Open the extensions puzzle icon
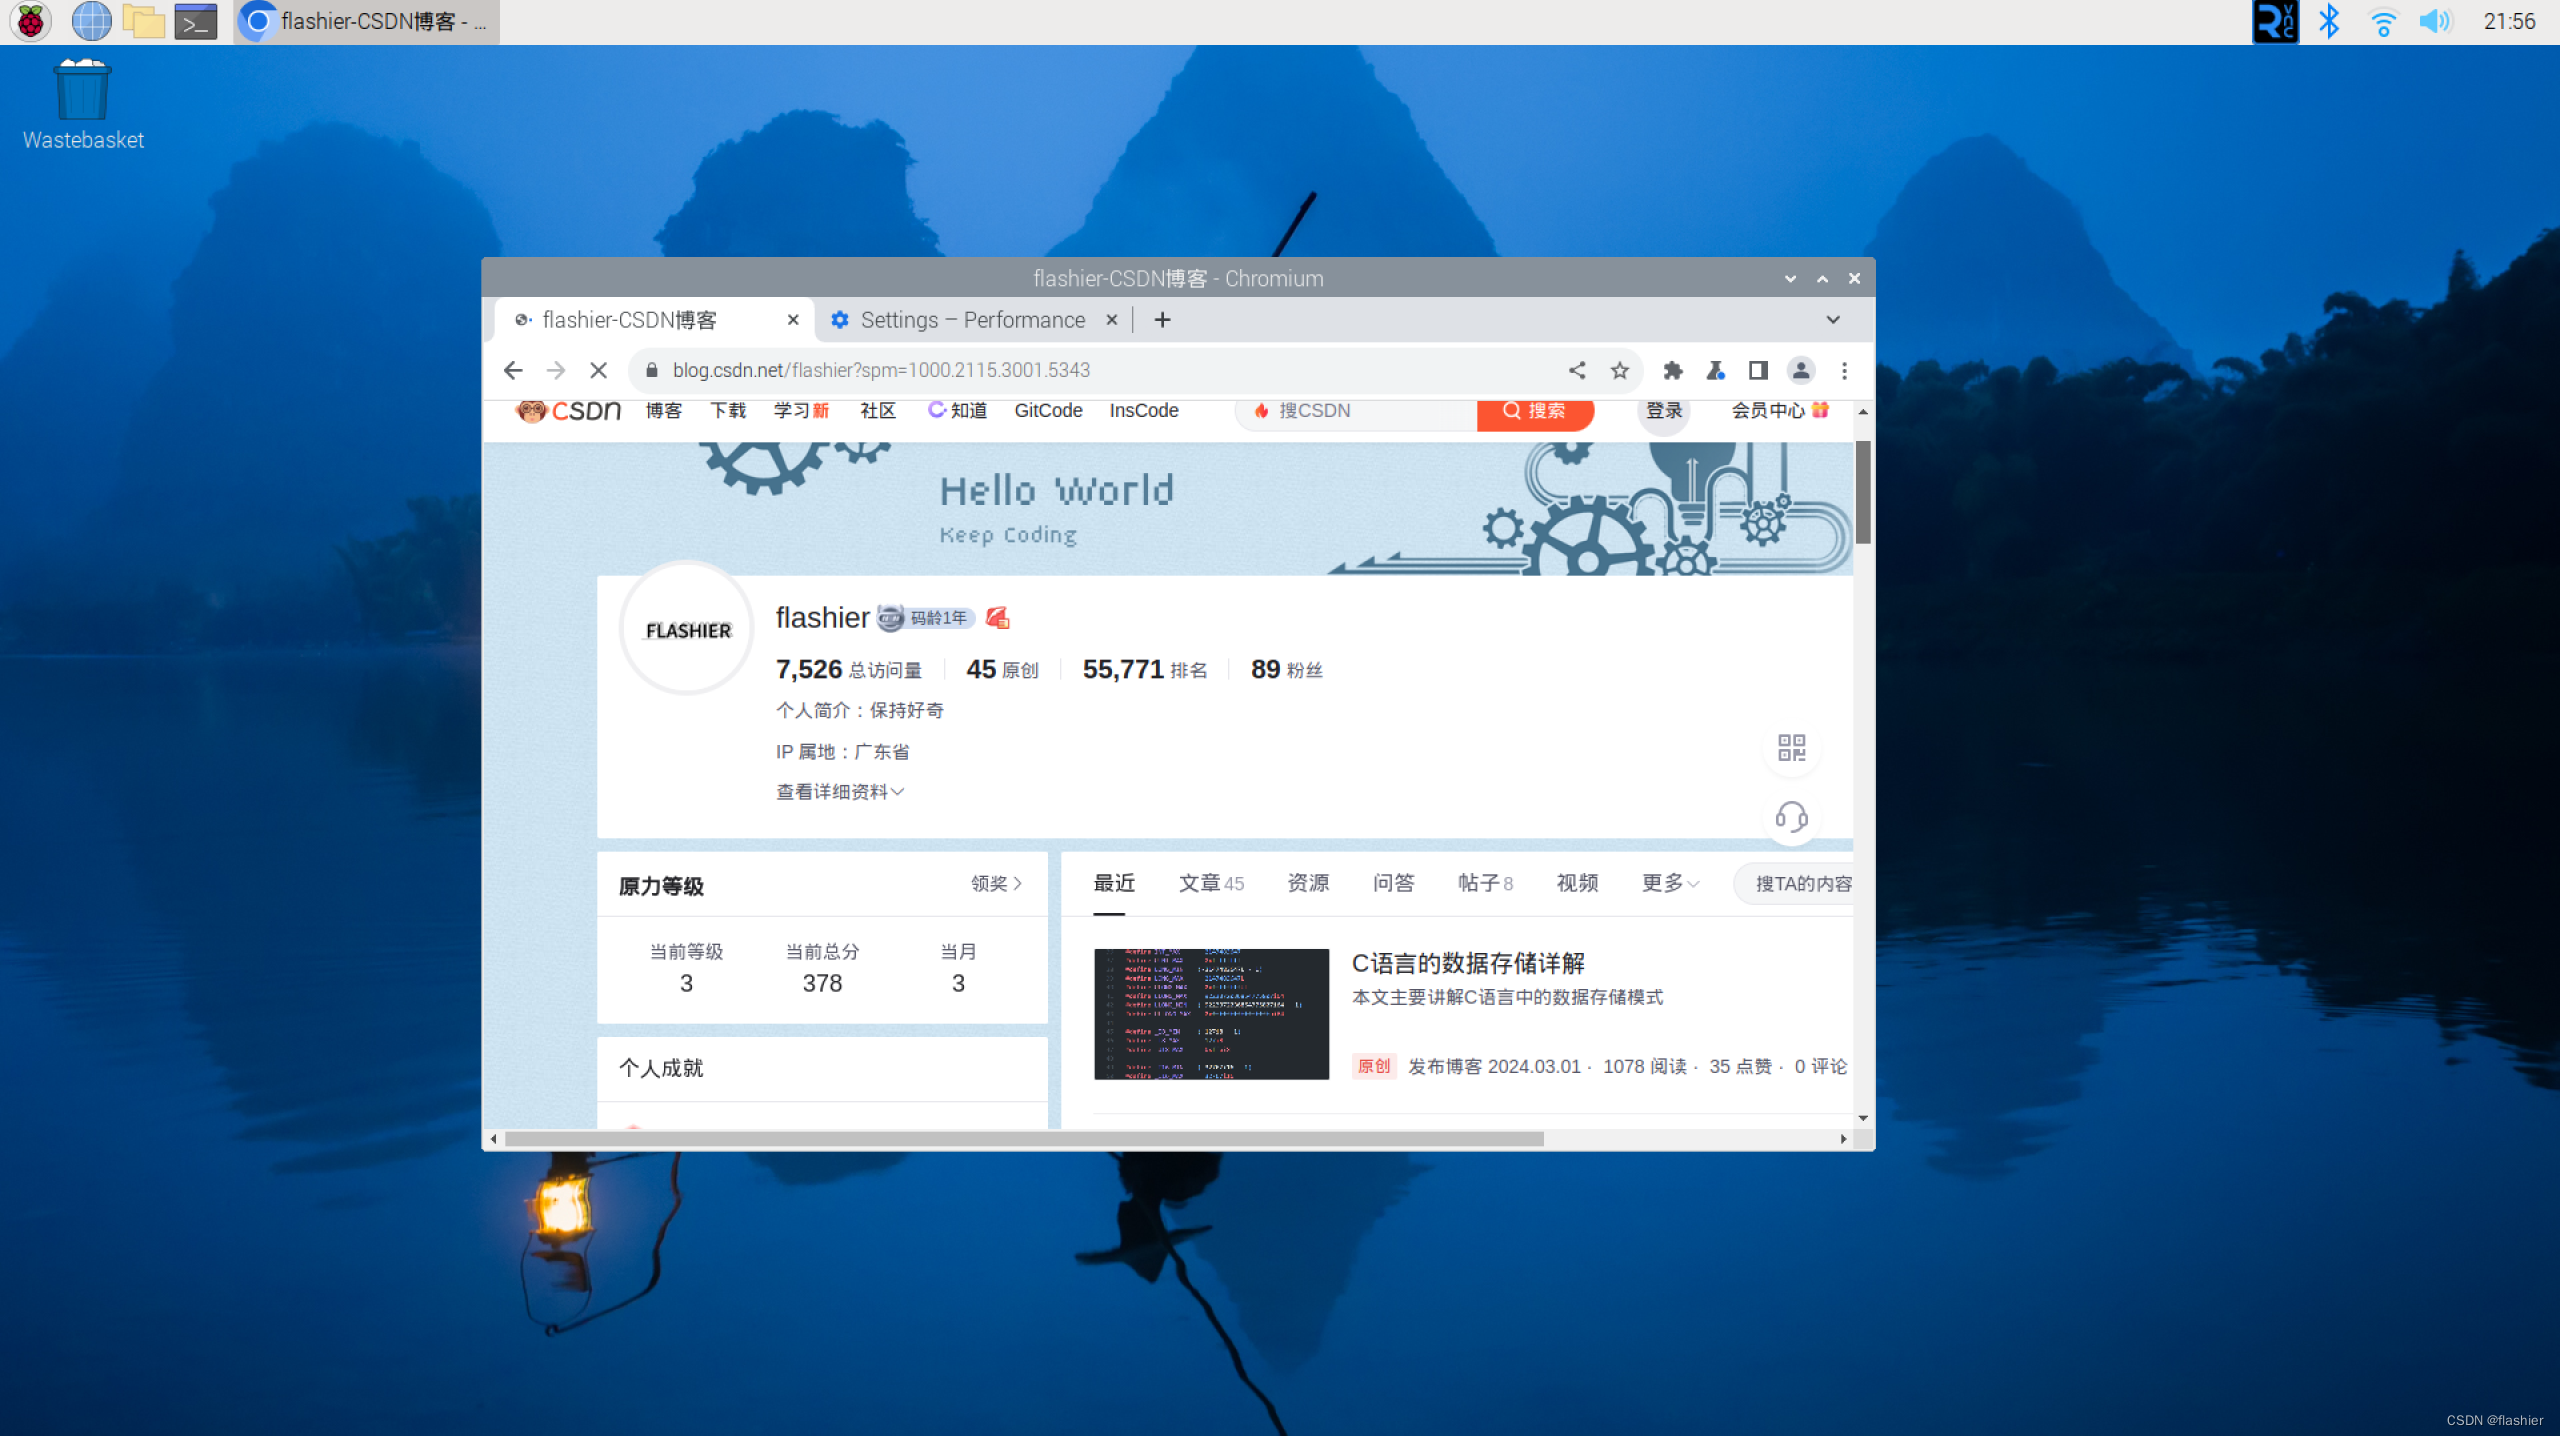 [x=1672, y=371]
